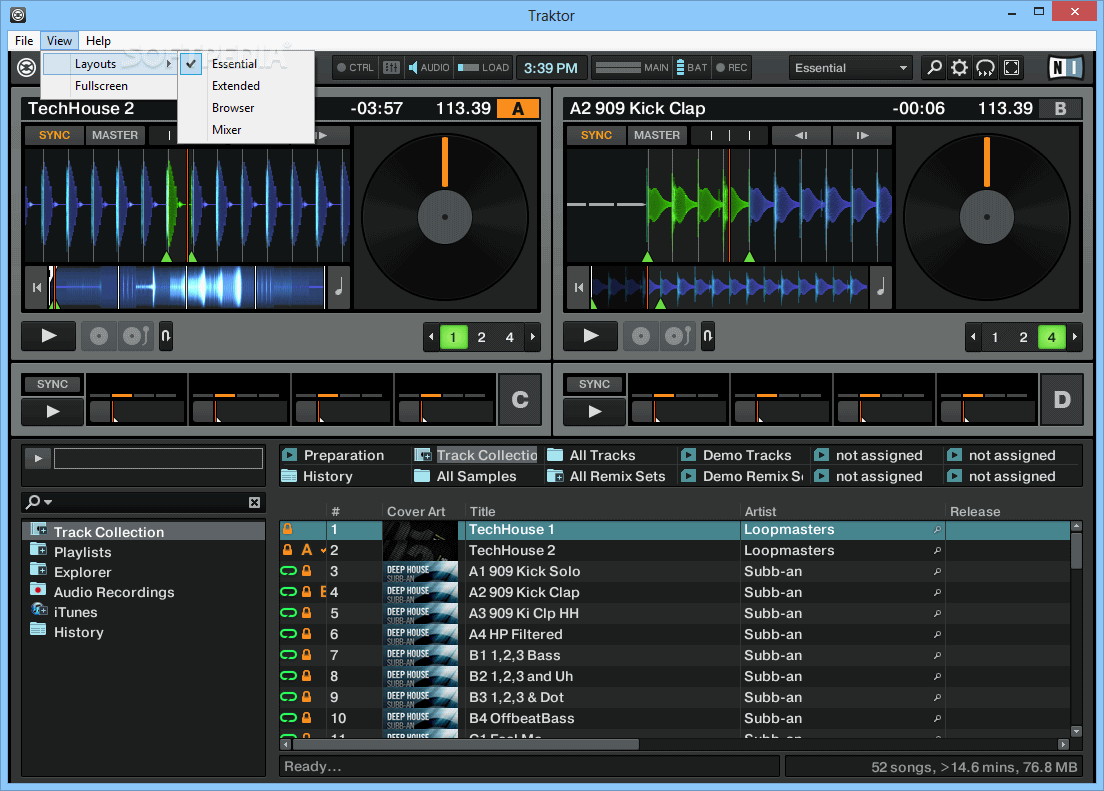
Task: Open the Essential layout dropdown
Action: point(850,68)
